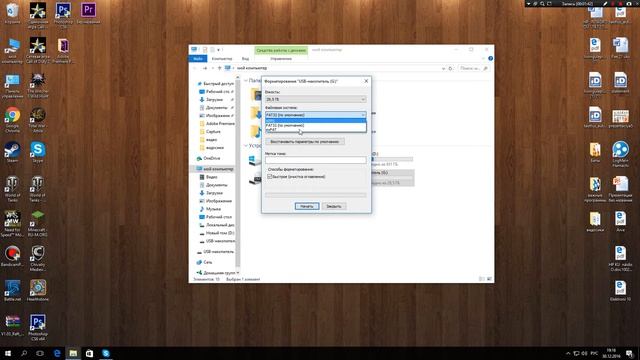
Task: Open the Action Center notifications icon
Action: tap(630, 353)
